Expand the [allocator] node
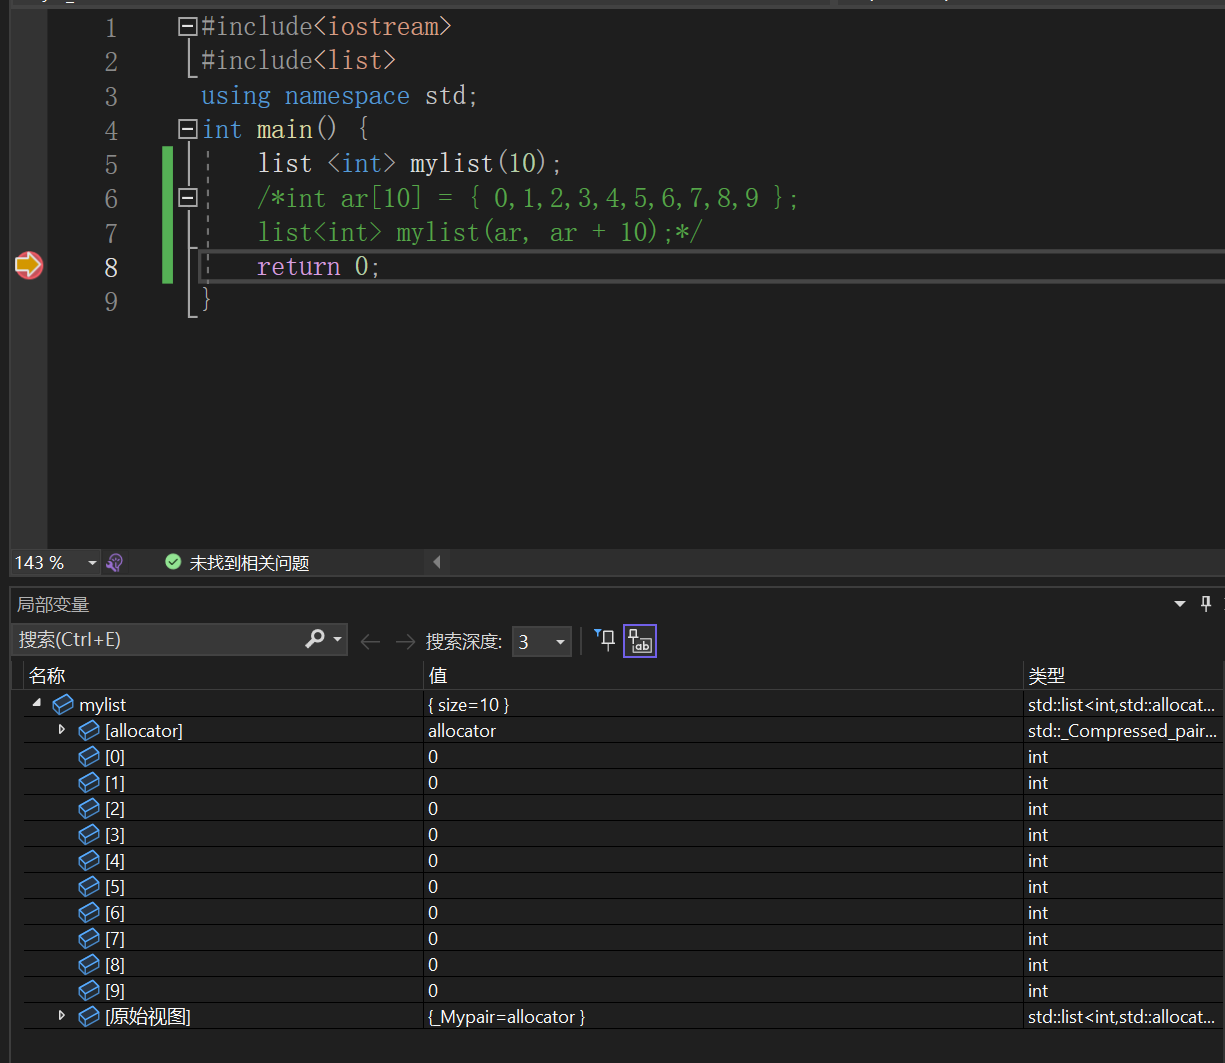The width and height of the screenshot is (1225, 1063). pyautogui.click(x=62, y=730)
